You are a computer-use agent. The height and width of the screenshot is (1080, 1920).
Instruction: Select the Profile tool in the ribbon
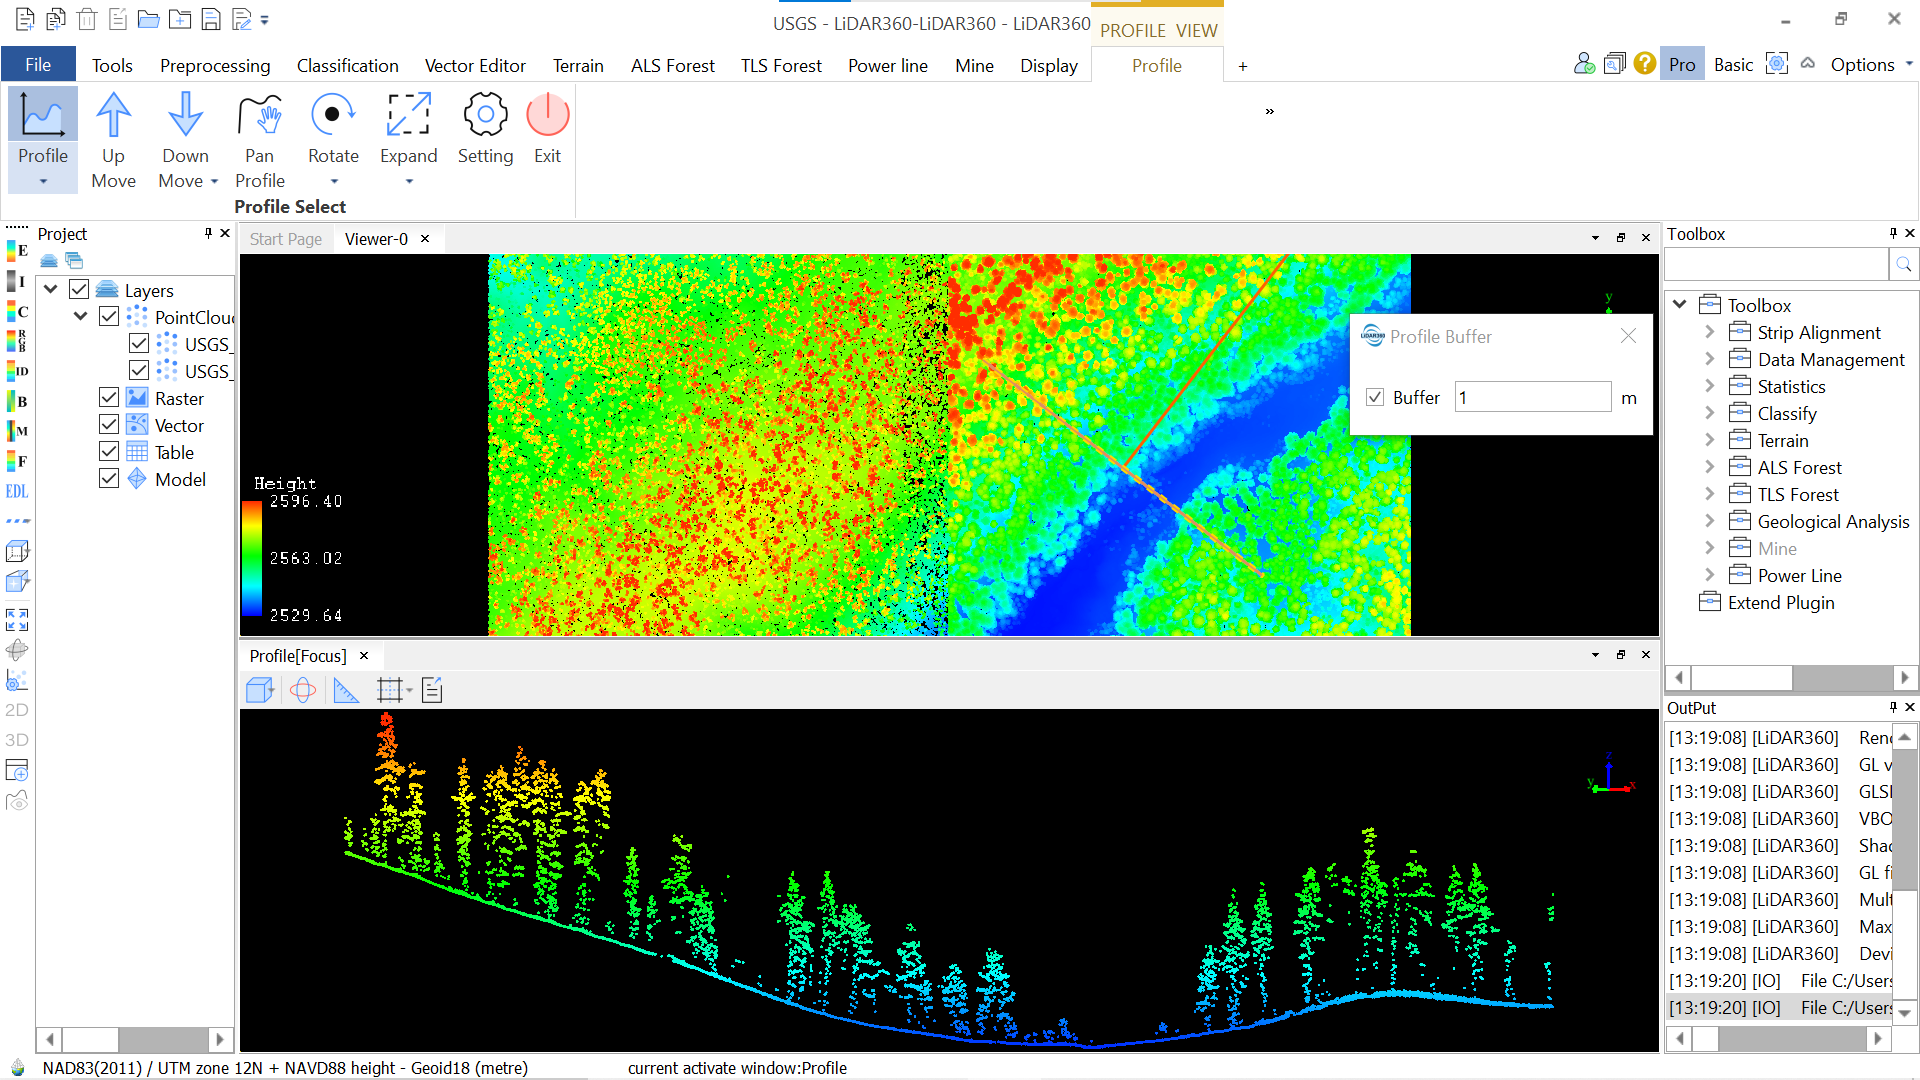tap(41, 135)
